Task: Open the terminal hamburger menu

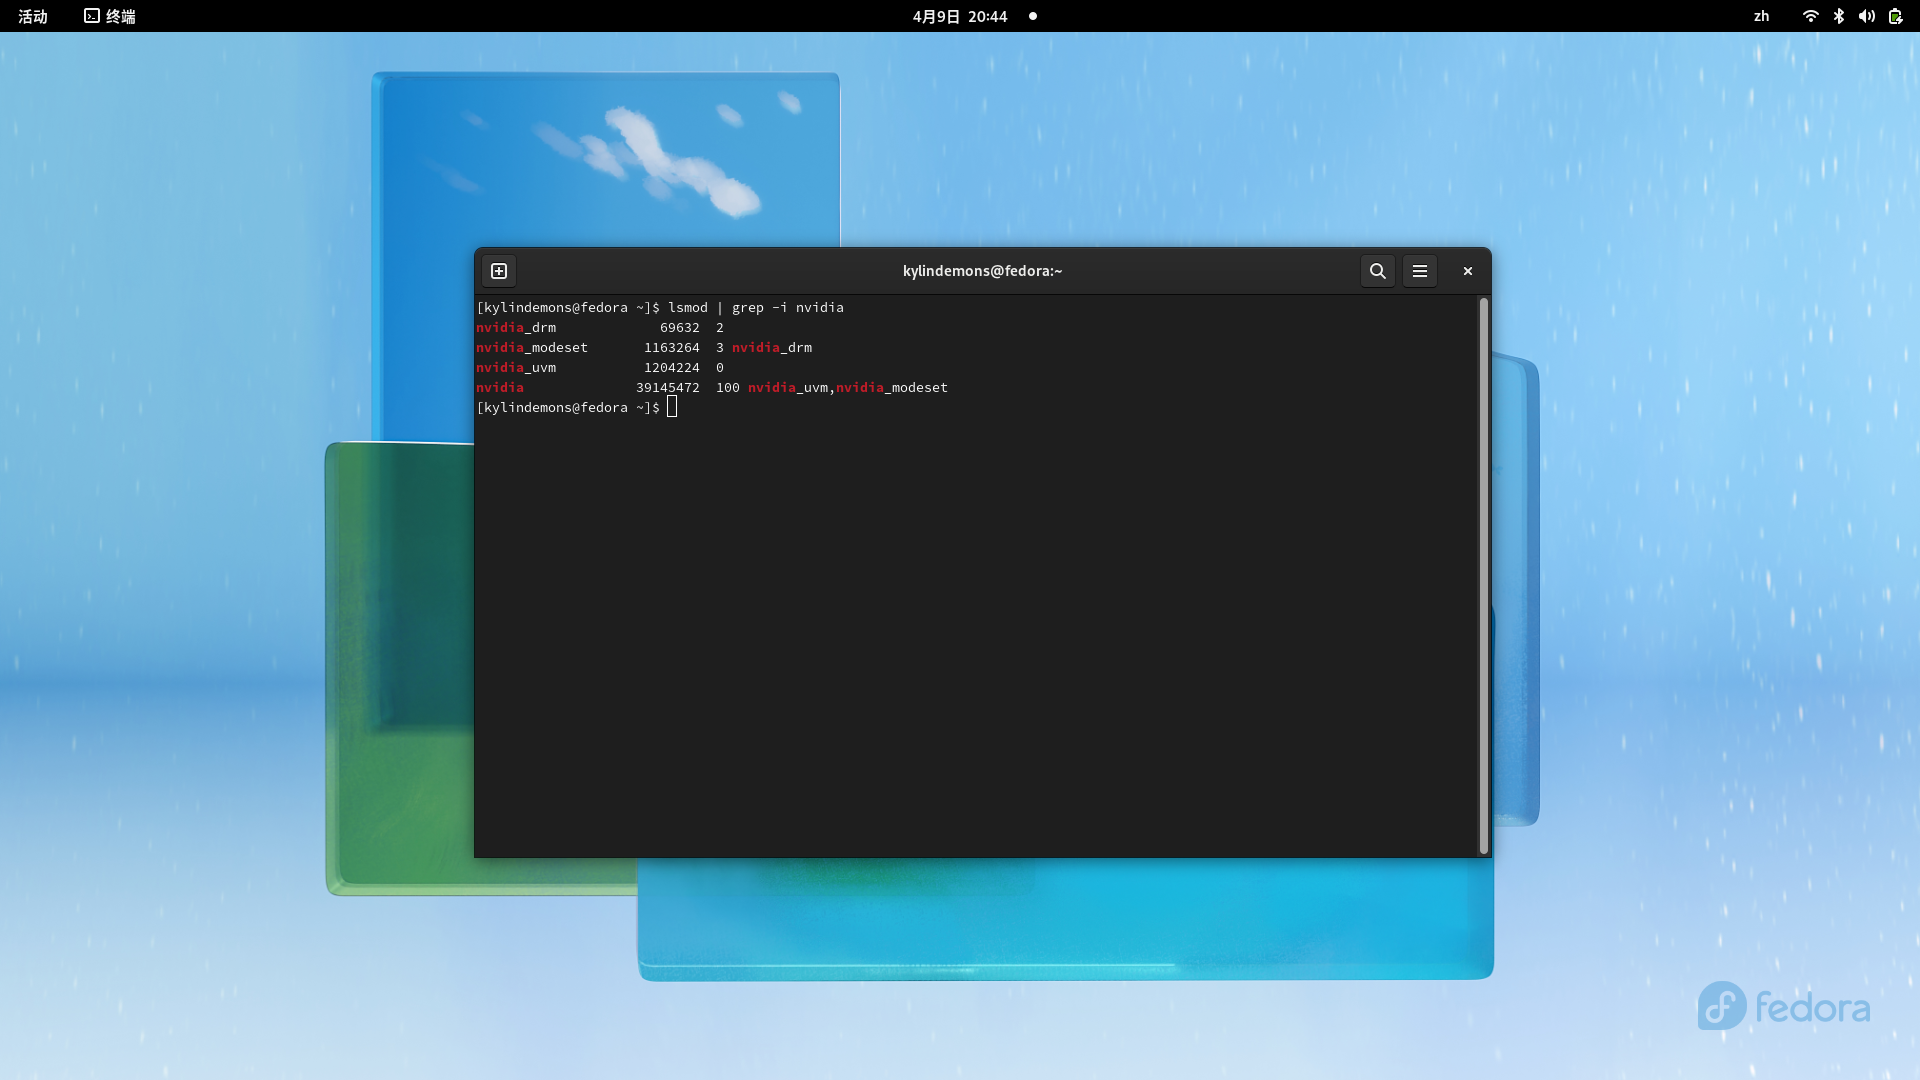Action: click(x=1419, y=271)
